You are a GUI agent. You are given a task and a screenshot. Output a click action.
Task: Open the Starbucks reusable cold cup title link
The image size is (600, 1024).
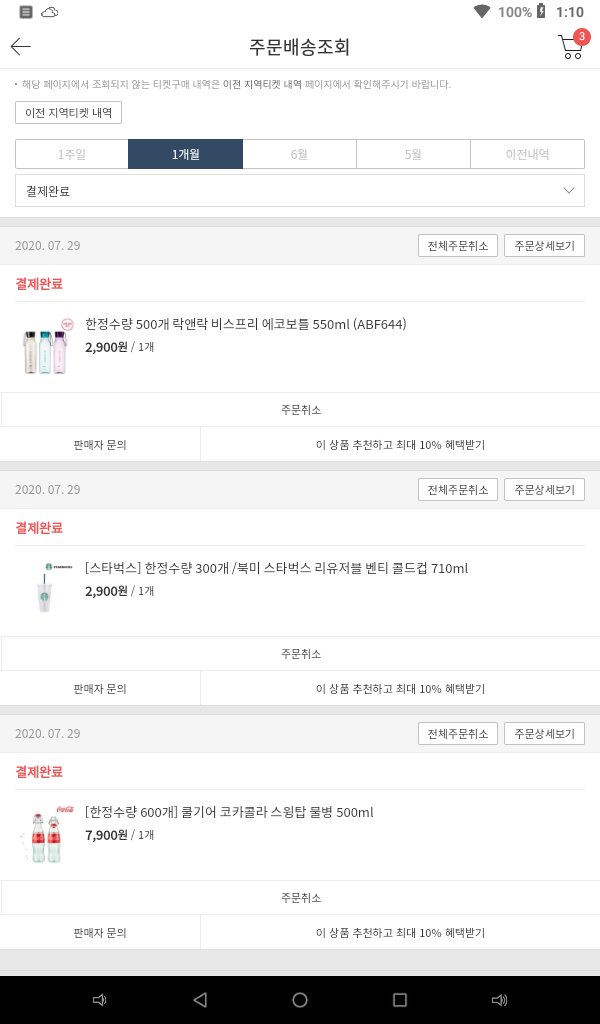[276, 568]
